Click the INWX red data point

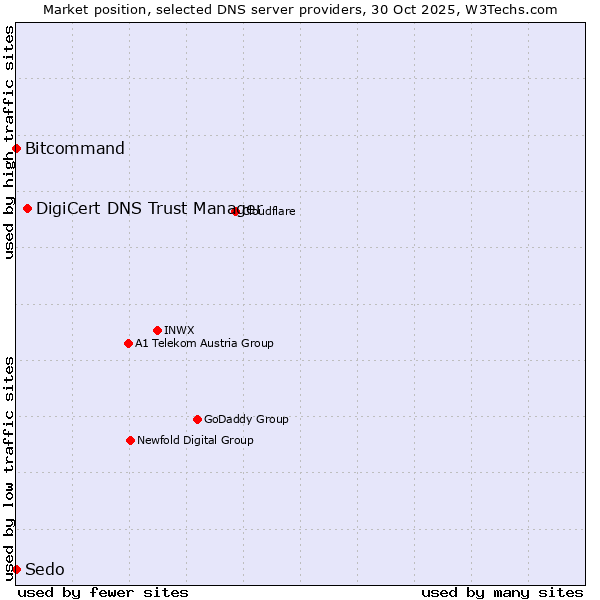(157, 330)
